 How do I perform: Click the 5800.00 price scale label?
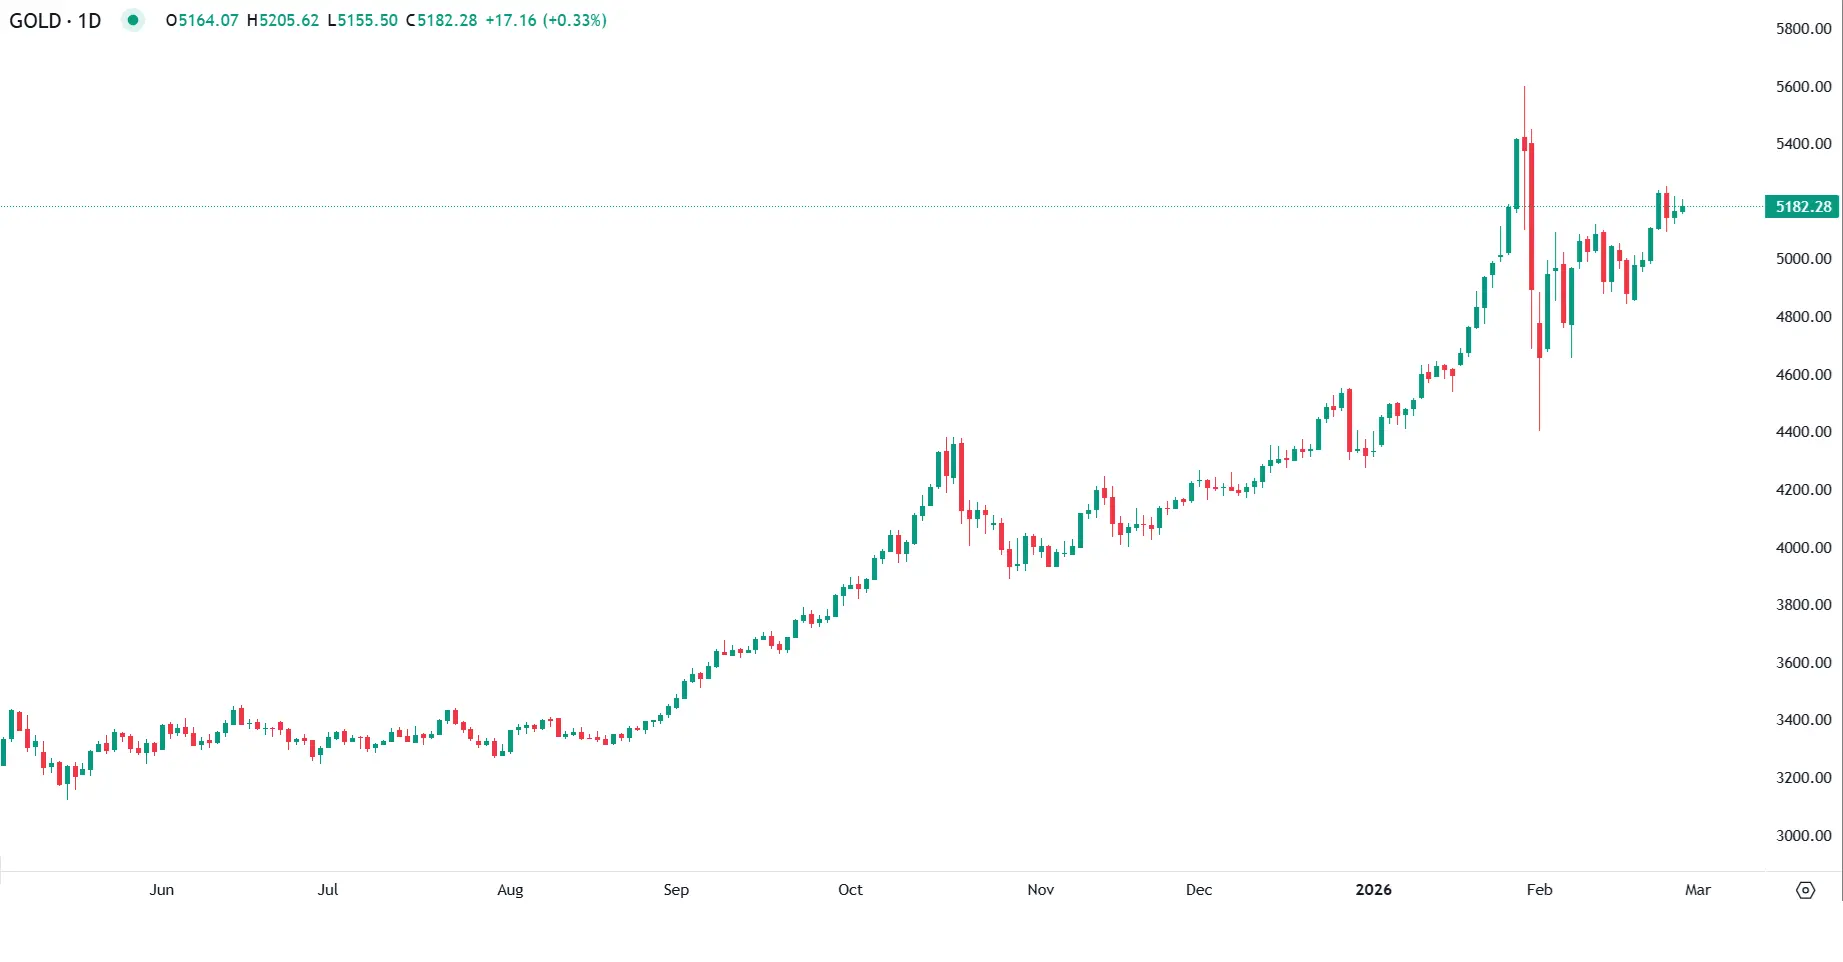(x=1804, y=29)
